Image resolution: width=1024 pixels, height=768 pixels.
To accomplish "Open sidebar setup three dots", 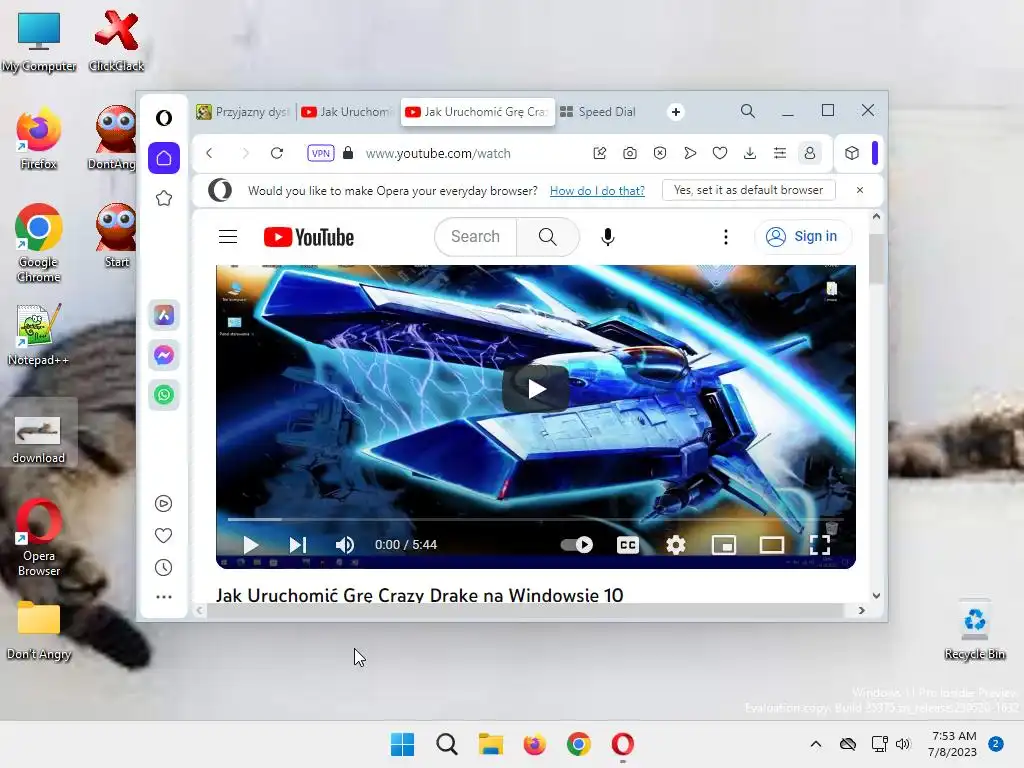I will pyautogui.click(x=164, y=597).
